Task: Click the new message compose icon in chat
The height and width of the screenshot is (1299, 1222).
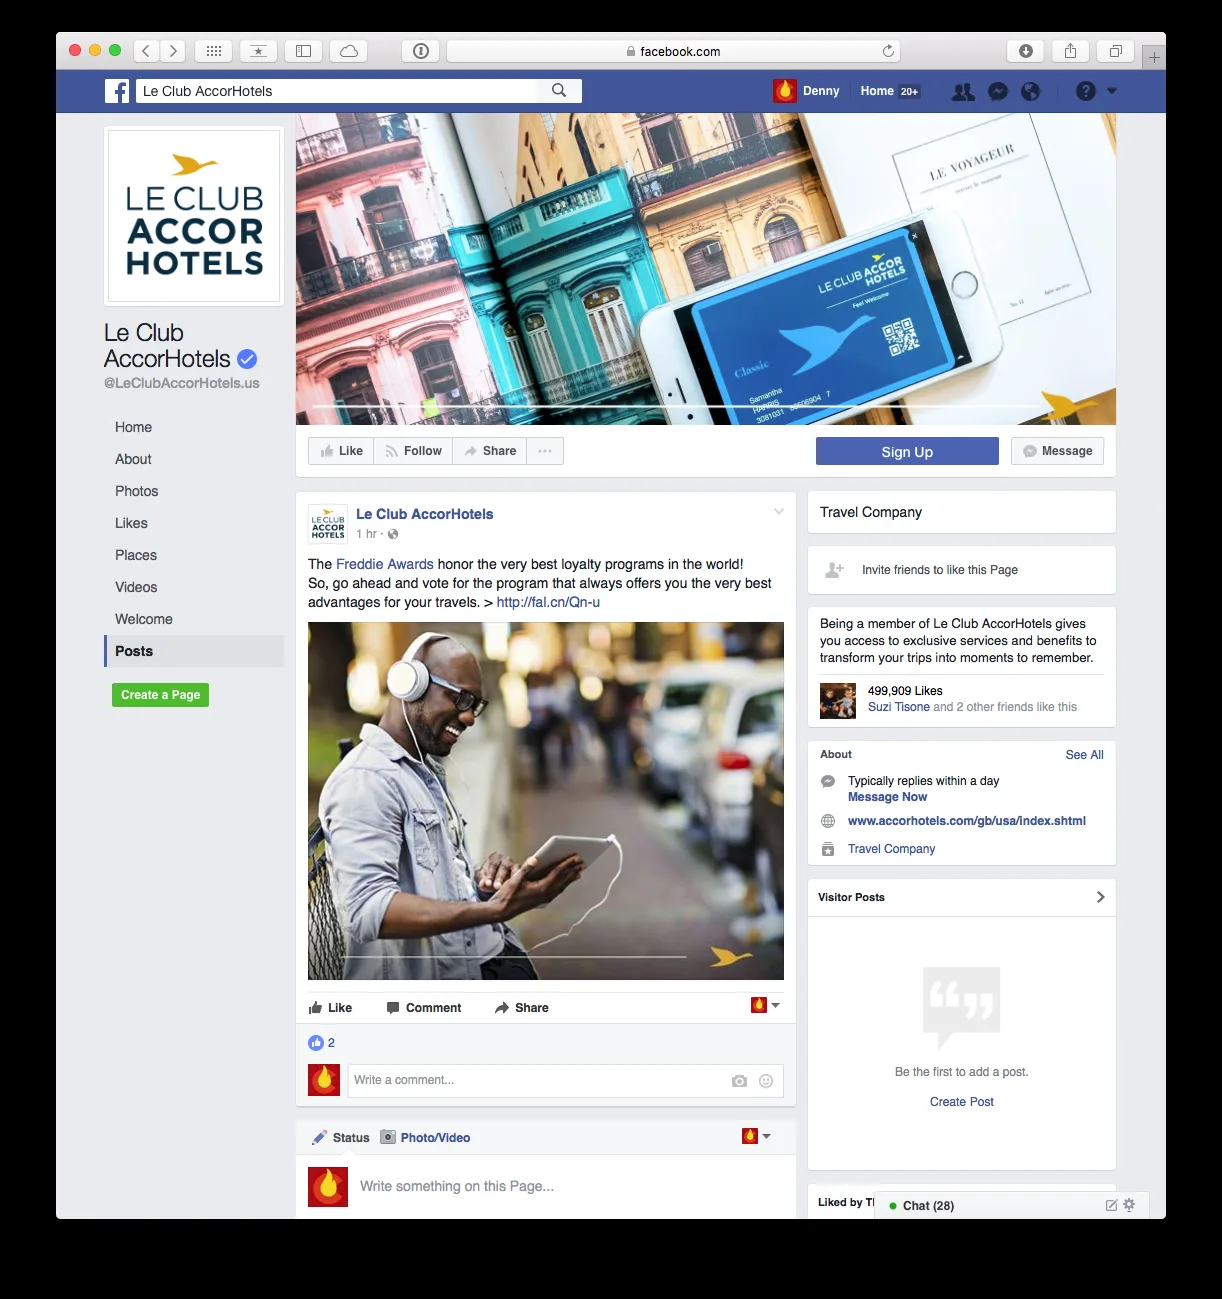Action: [1111, 1205]
